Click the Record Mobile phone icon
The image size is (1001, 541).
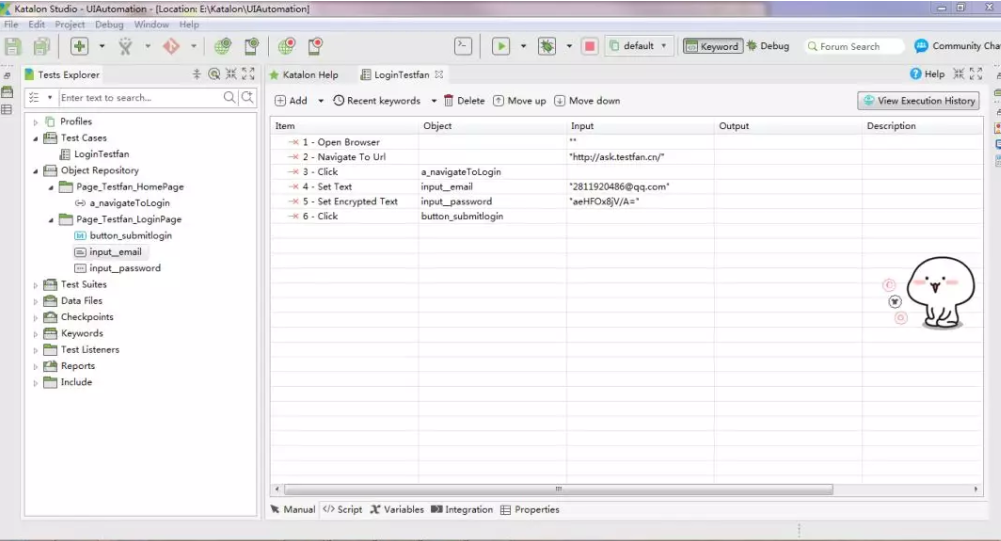pos(315,46)
